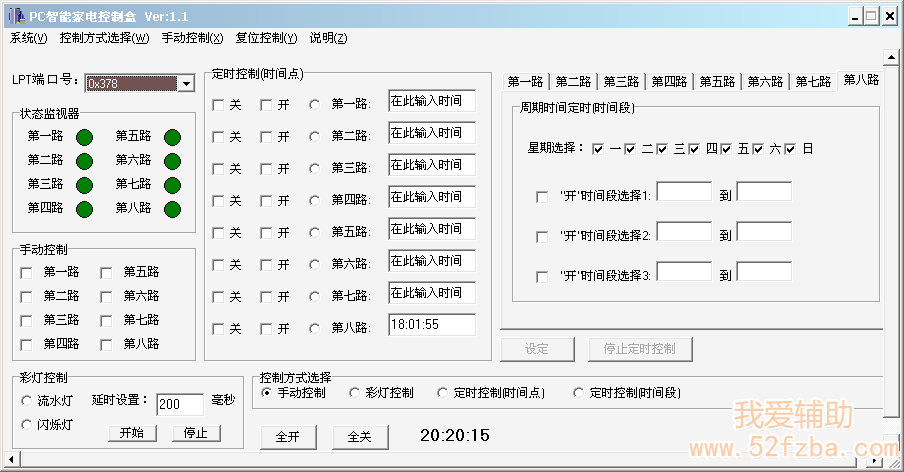Check 第八路 in the 手动控制 group
Screen dimensions: 904x472
106,345
